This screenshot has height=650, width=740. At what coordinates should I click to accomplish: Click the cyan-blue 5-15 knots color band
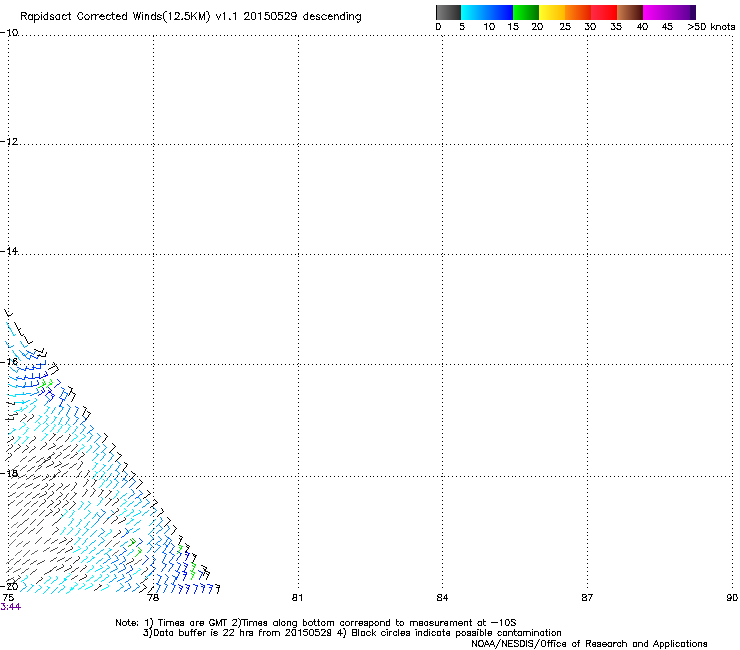pos(487,12)
